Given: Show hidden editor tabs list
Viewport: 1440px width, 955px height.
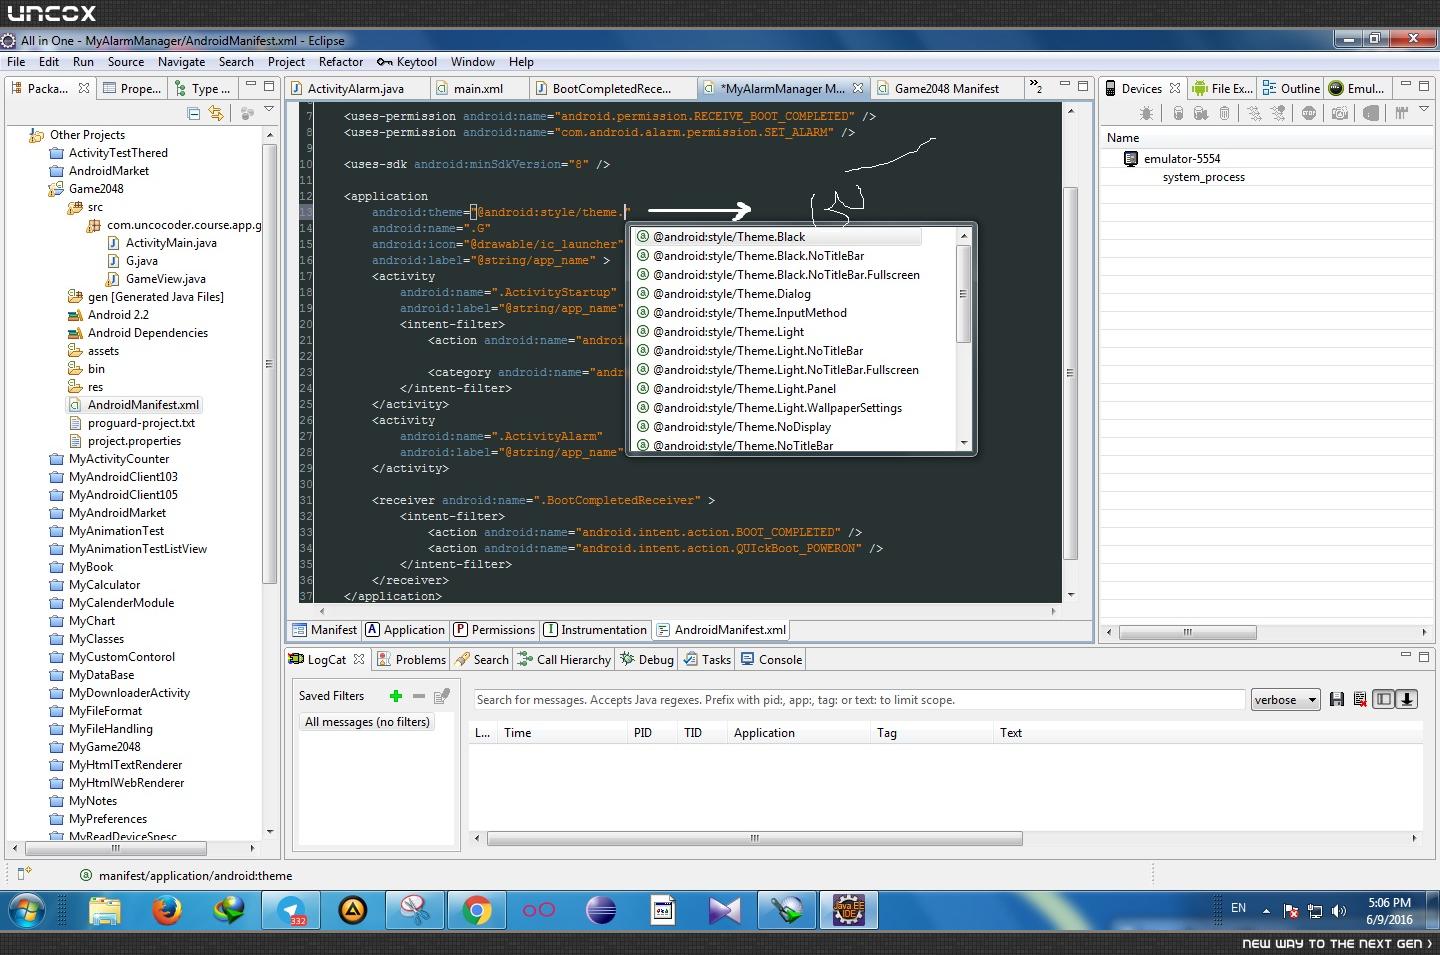Looking at the screenshot, I should 1036,87.
